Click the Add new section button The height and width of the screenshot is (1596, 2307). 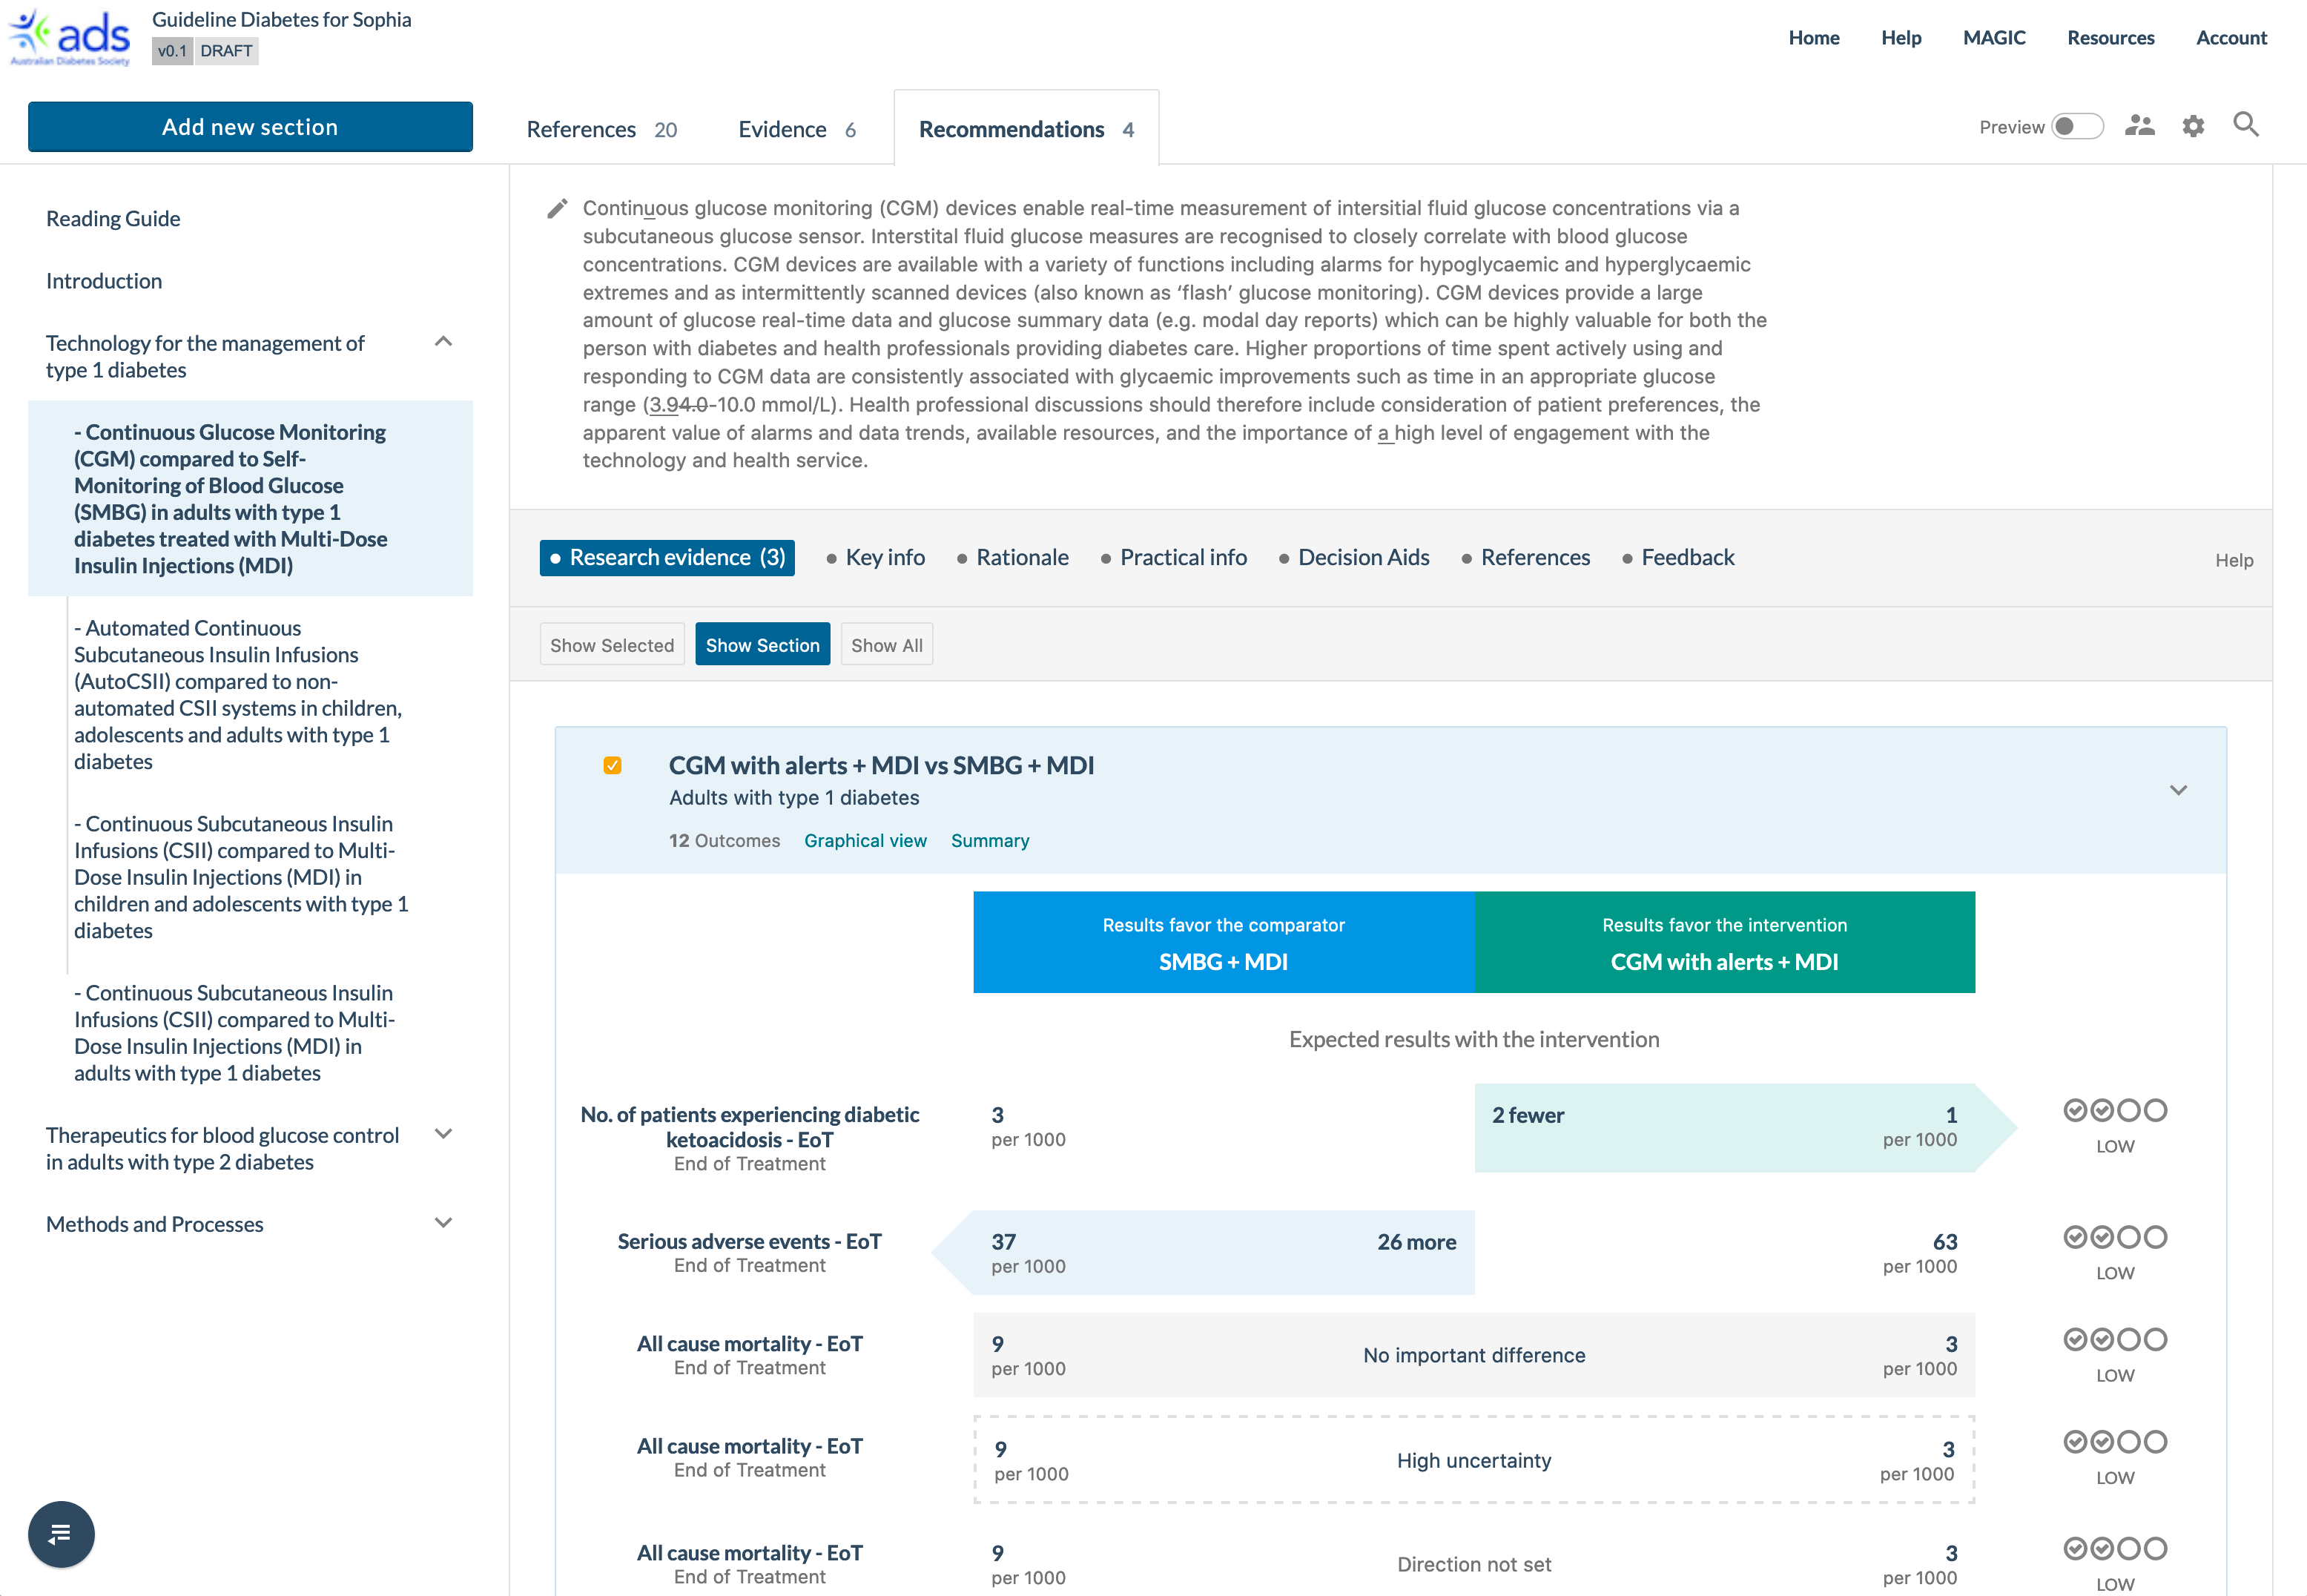pos(250,127)
